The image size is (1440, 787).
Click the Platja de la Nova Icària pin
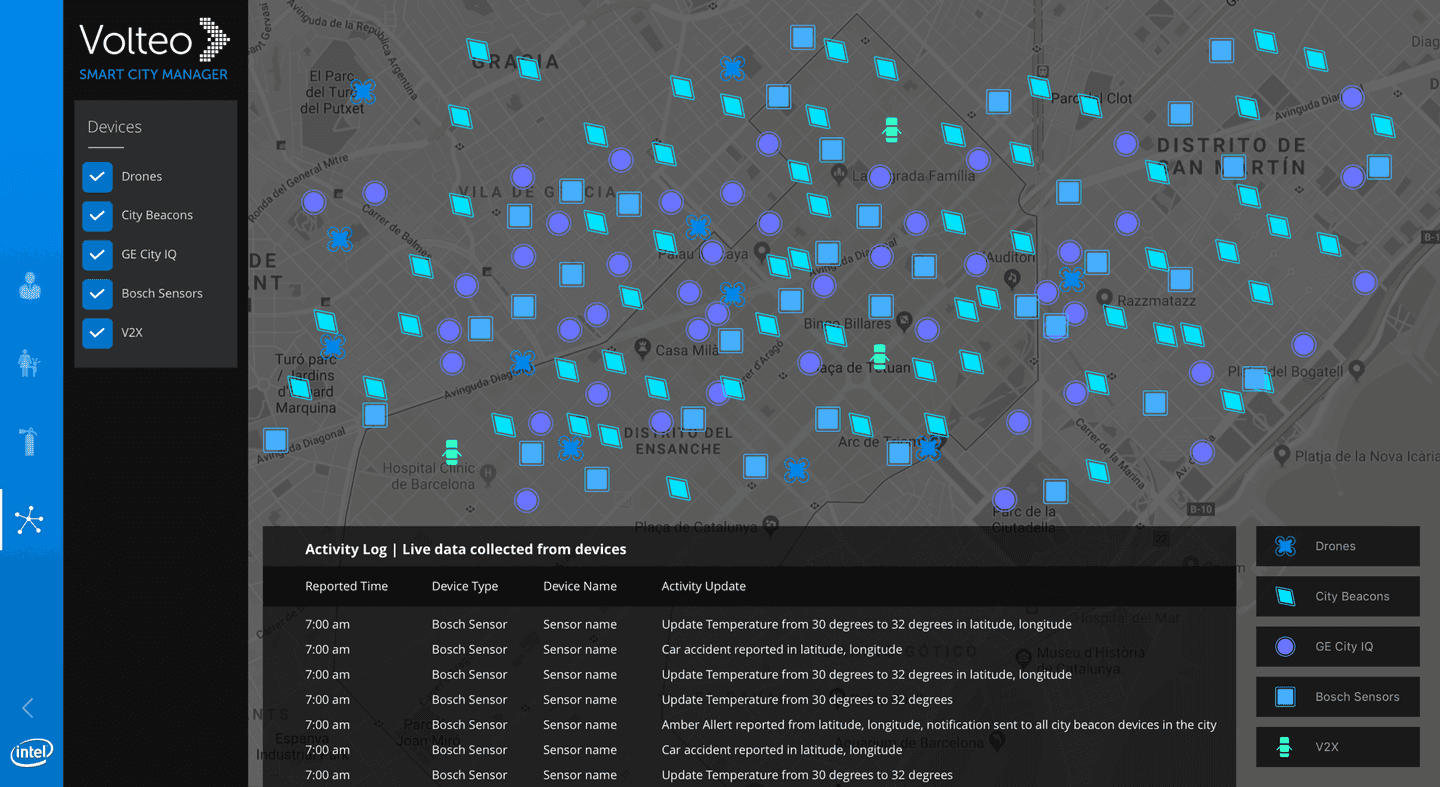pos(1282,456)
